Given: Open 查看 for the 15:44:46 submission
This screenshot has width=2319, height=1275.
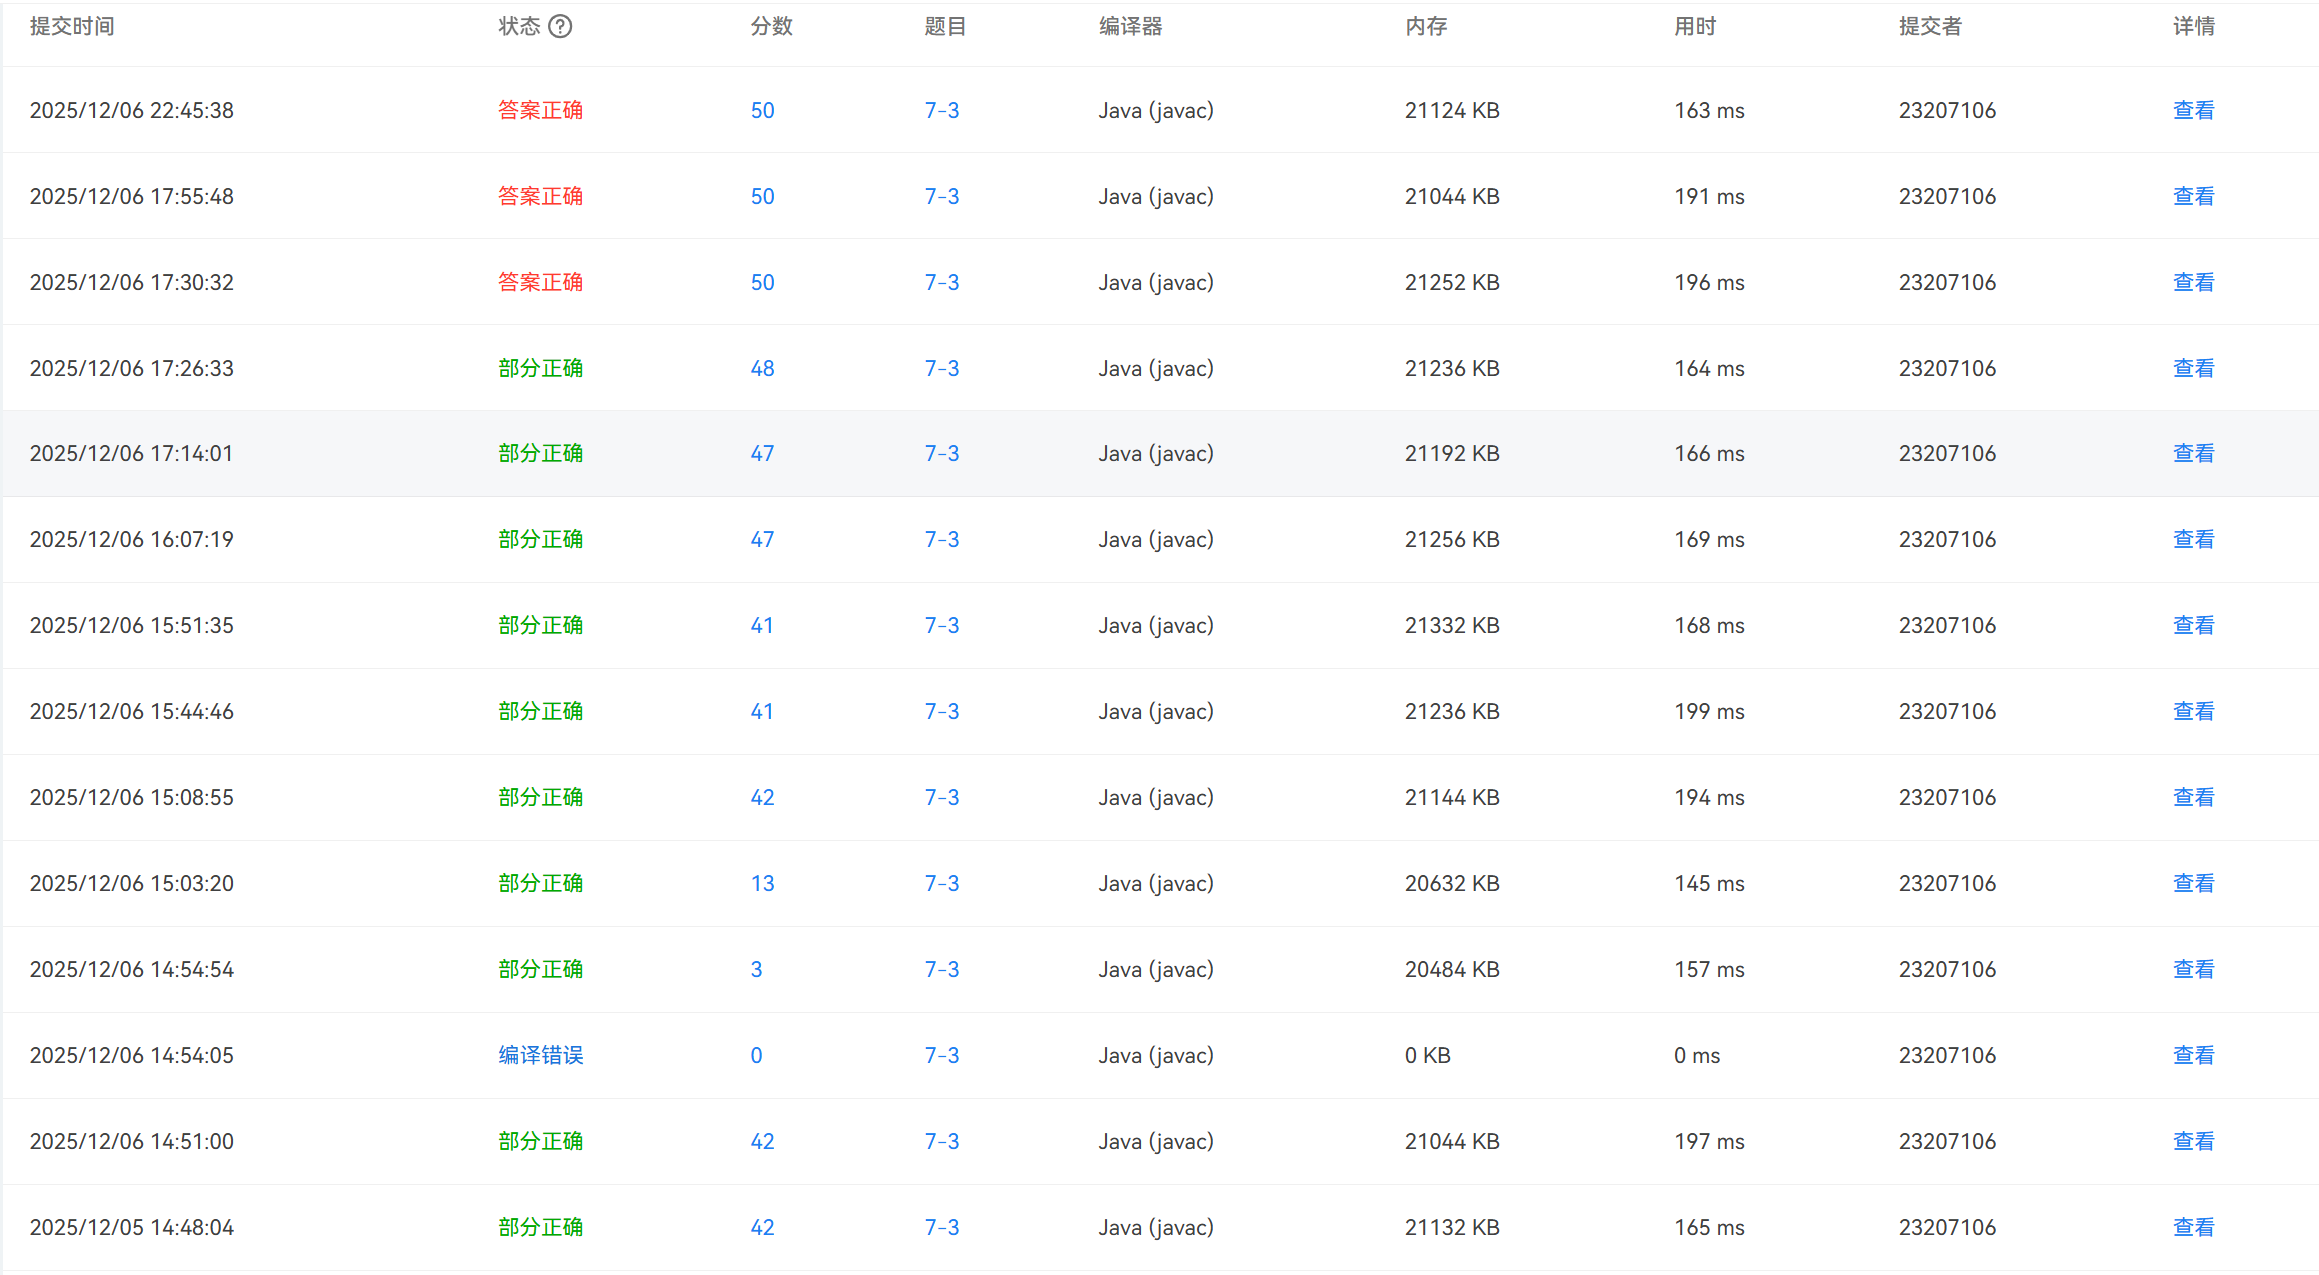Looking at the screenshot, I should click(x=2193, y=711).
